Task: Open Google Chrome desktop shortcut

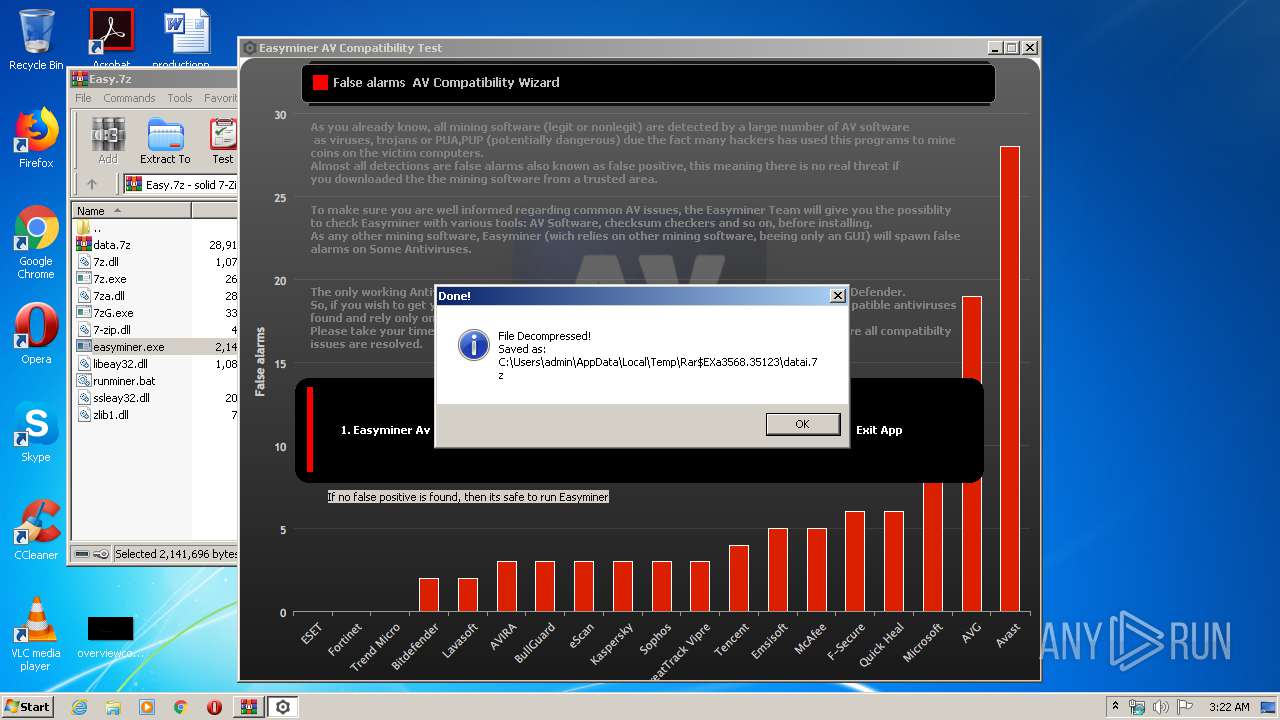Action: [x=36, y=243]
